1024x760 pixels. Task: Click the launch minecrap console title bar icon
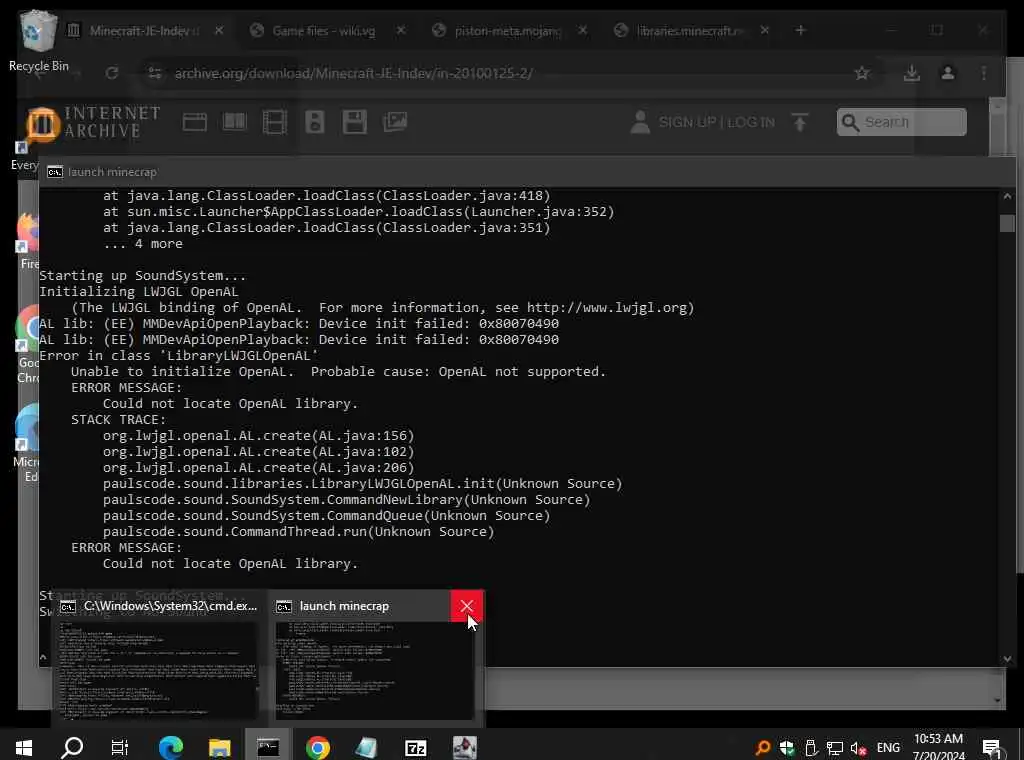tap(55, 172)
